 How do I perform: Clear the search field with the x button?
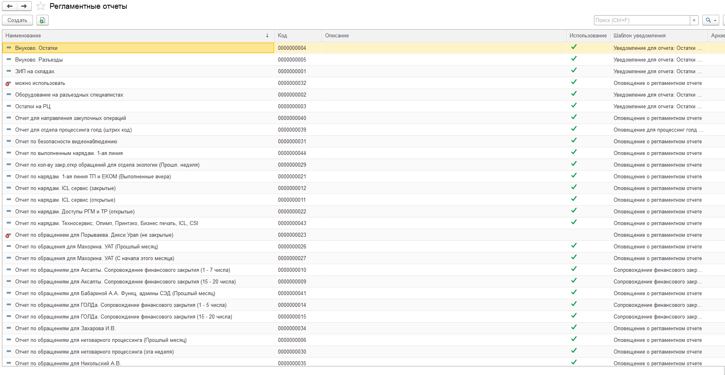point(694,20)
